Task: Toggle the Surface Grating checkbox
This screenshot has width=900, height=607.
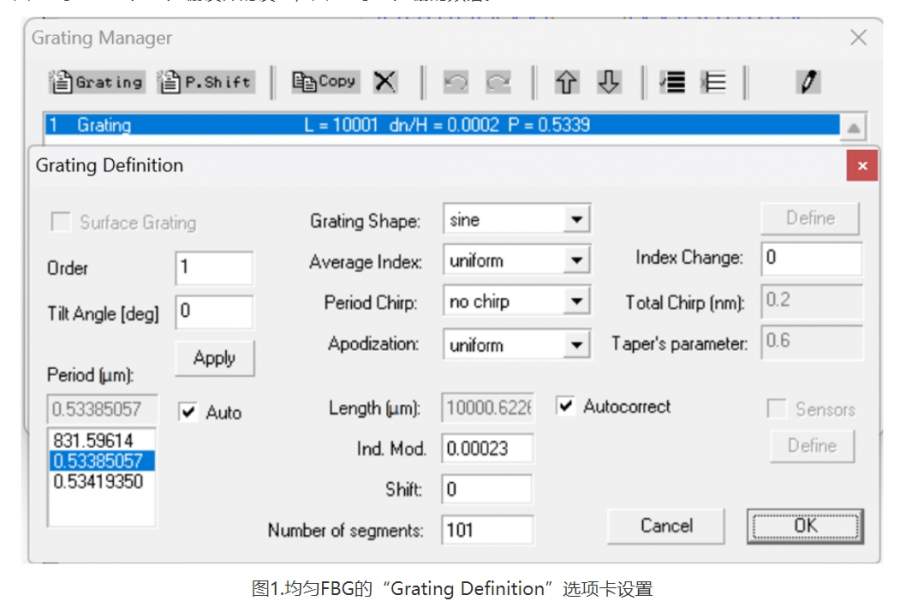Action: 61,221
